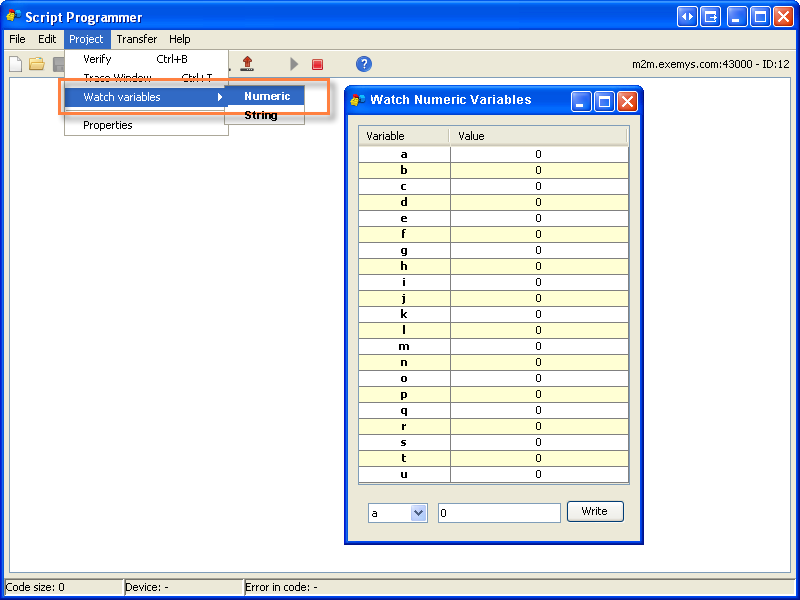This screenshot has height=600, width=800.
Task: Maximize the Watch Numeric Variables window
Action: (x=604, y=101)
